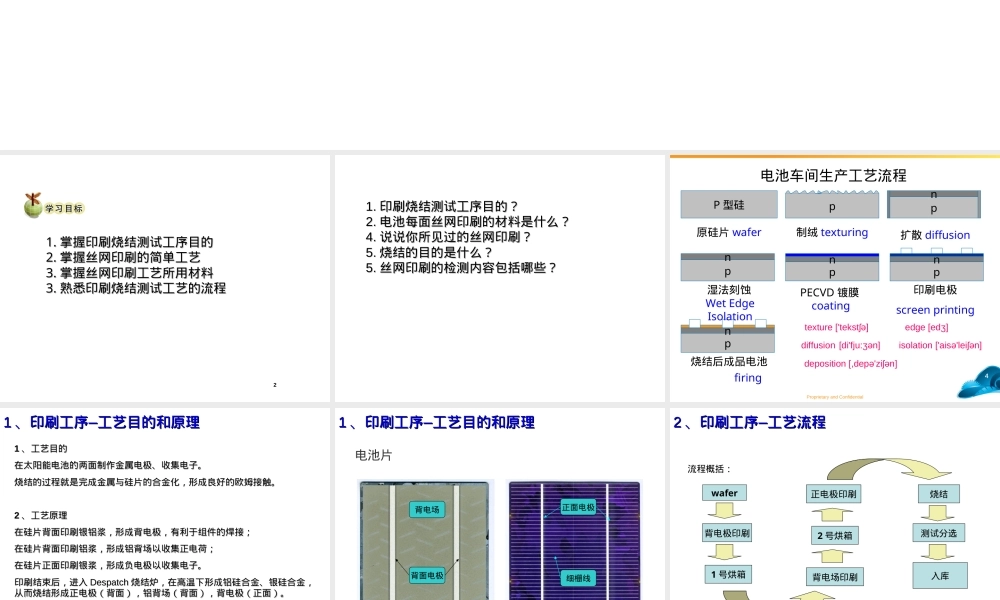Click question '4. 说说你所见过的丝网印刷？'
This screenshot has height=600, width=1000.
point(448,237)
